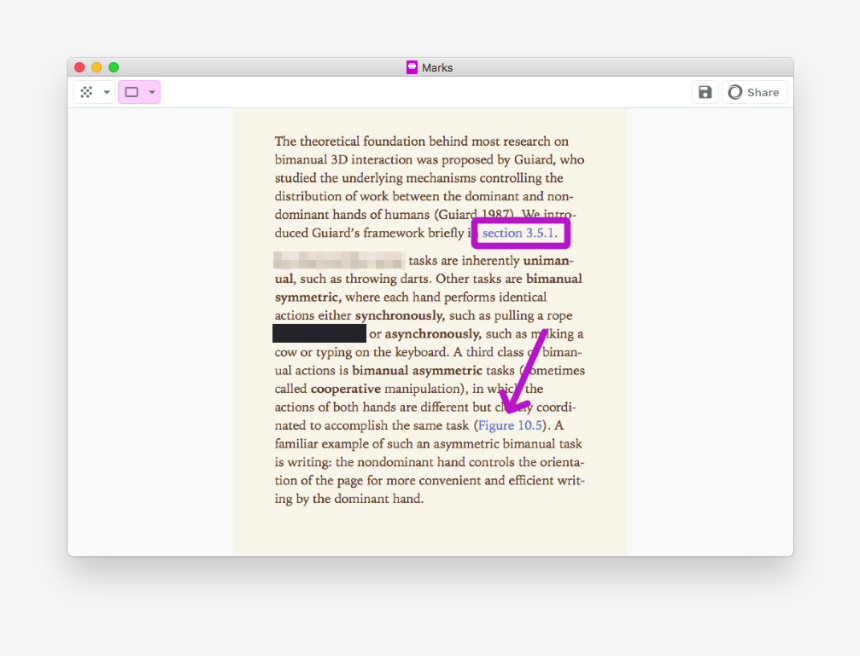Click the "Marks" window title text

[x=437, y=68]
